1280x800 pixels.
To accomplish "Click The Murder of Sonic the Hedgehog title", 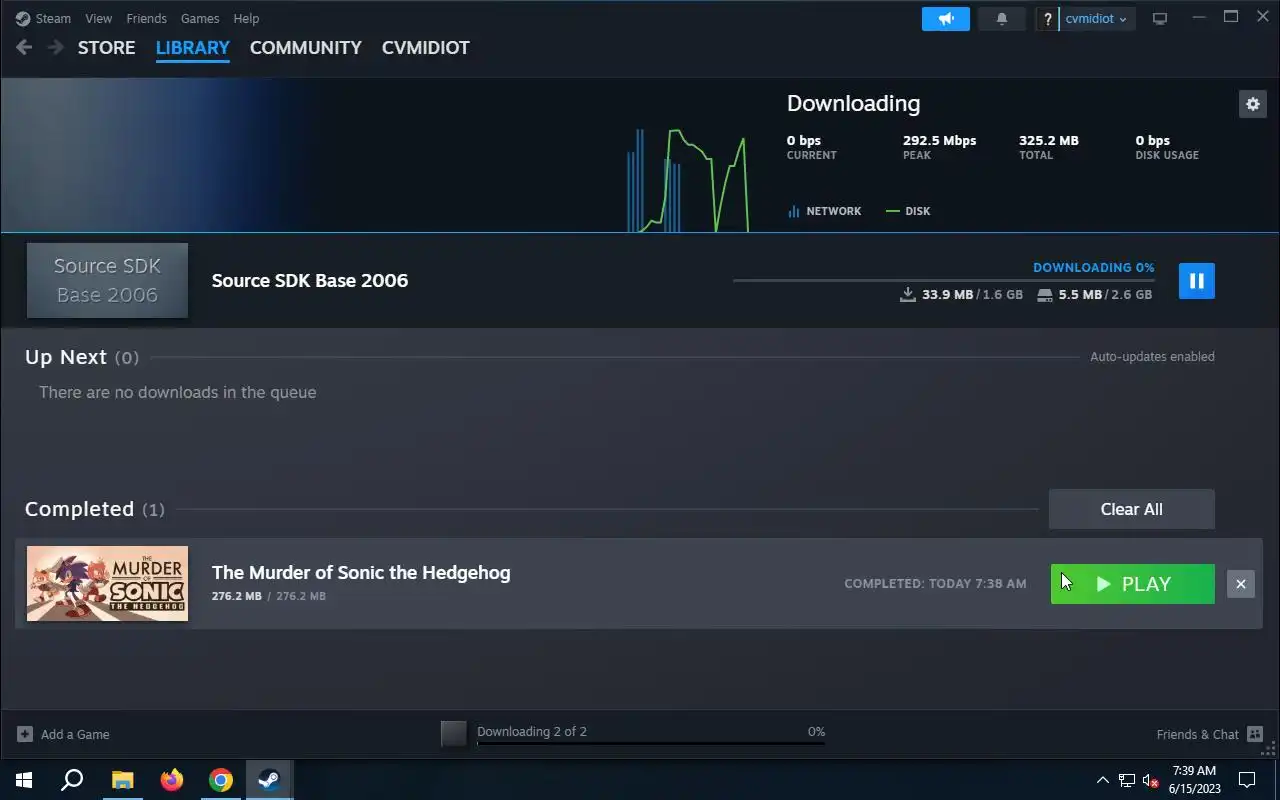I will pyautogui.click(x=361, y=572).
